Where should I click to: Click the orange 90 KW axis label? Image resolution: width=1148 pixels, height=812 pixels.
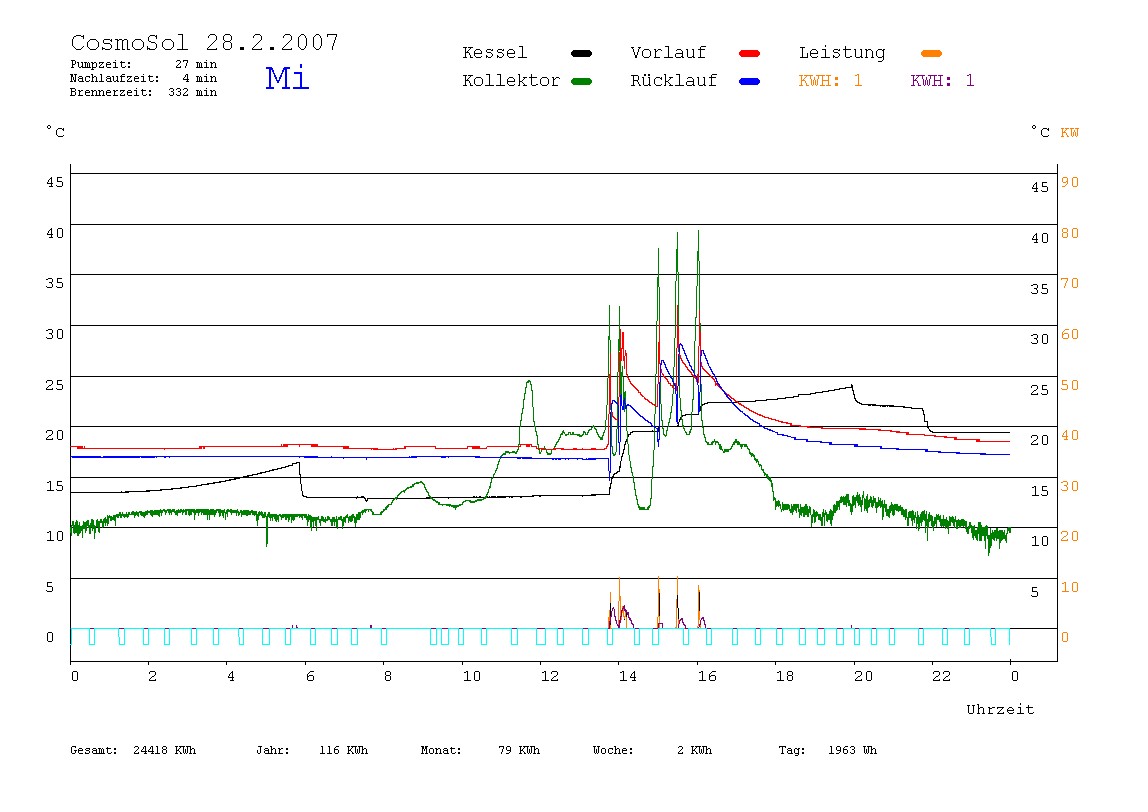[x=1070, y=182]
